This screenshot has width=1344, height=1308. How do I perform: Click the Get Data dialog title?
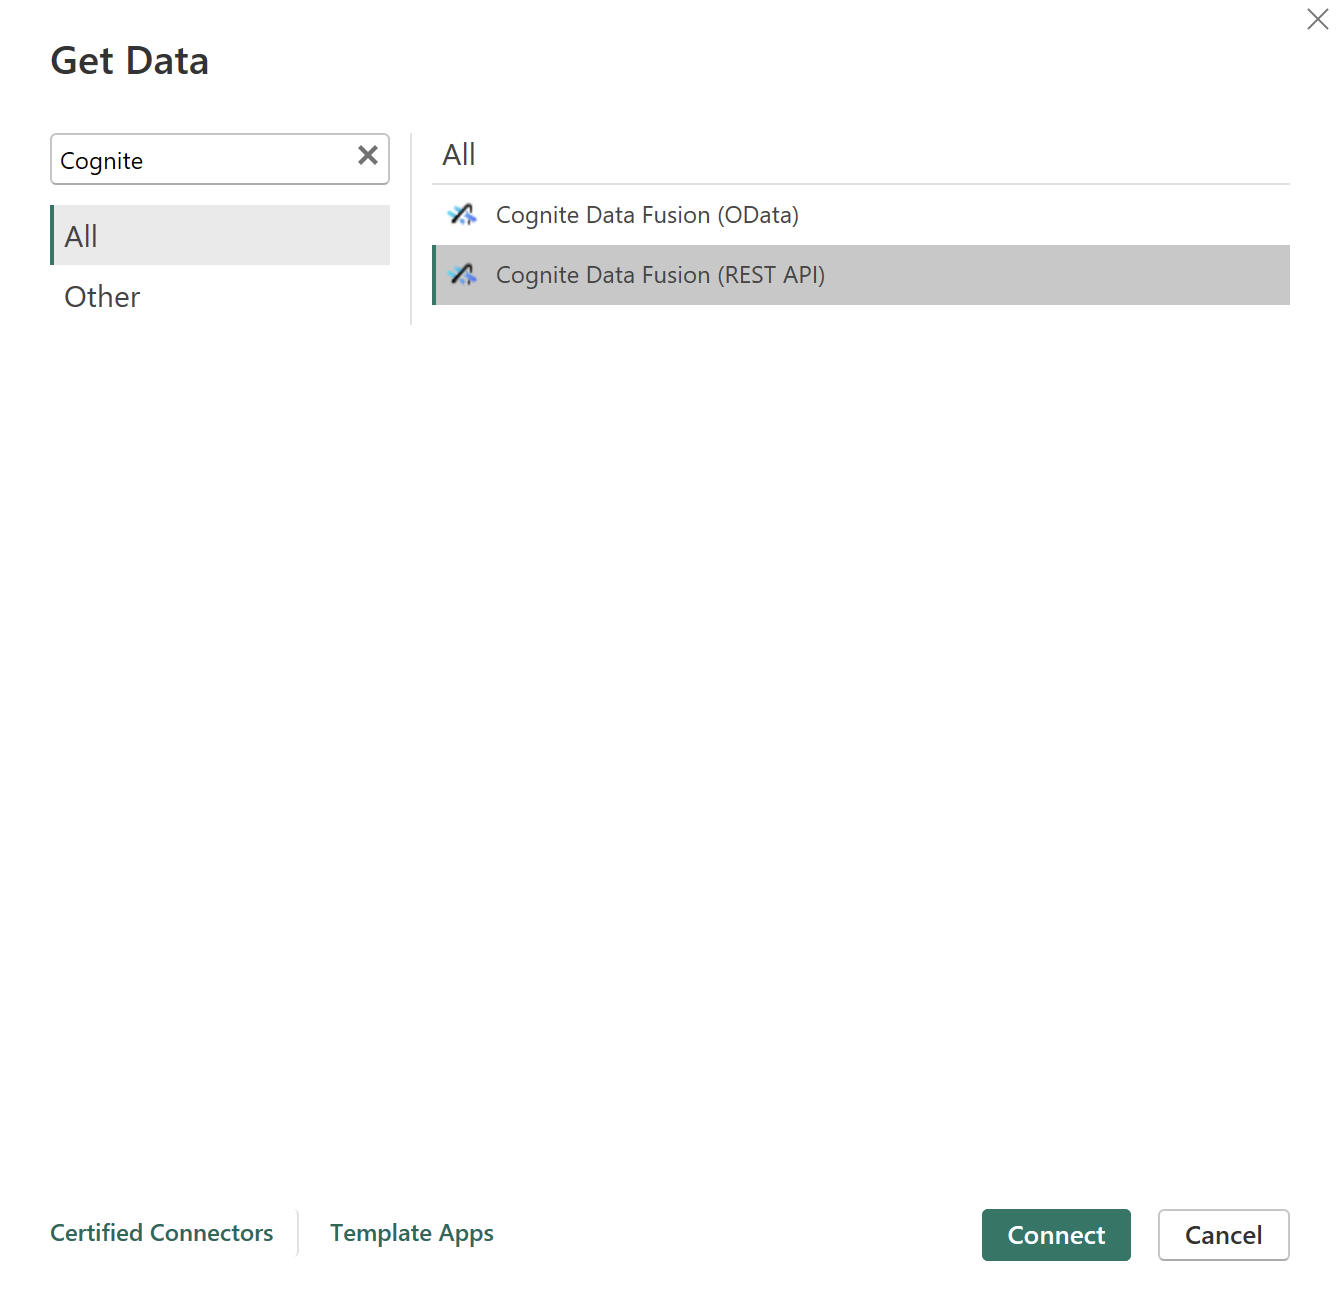129,60
